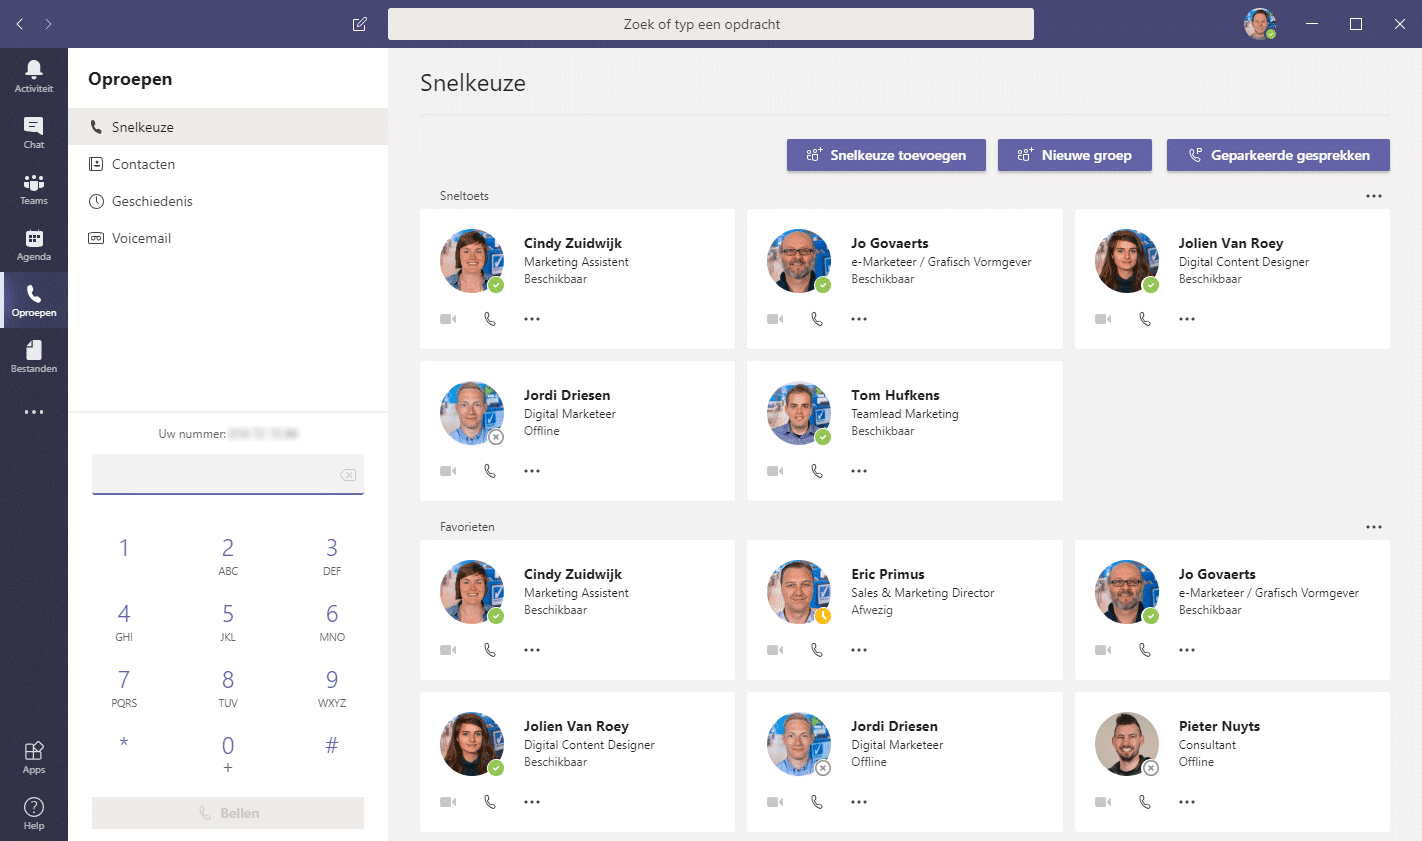Dial the hash key on keypad
Screen dimensions: 1422x841
coord(332,745)
